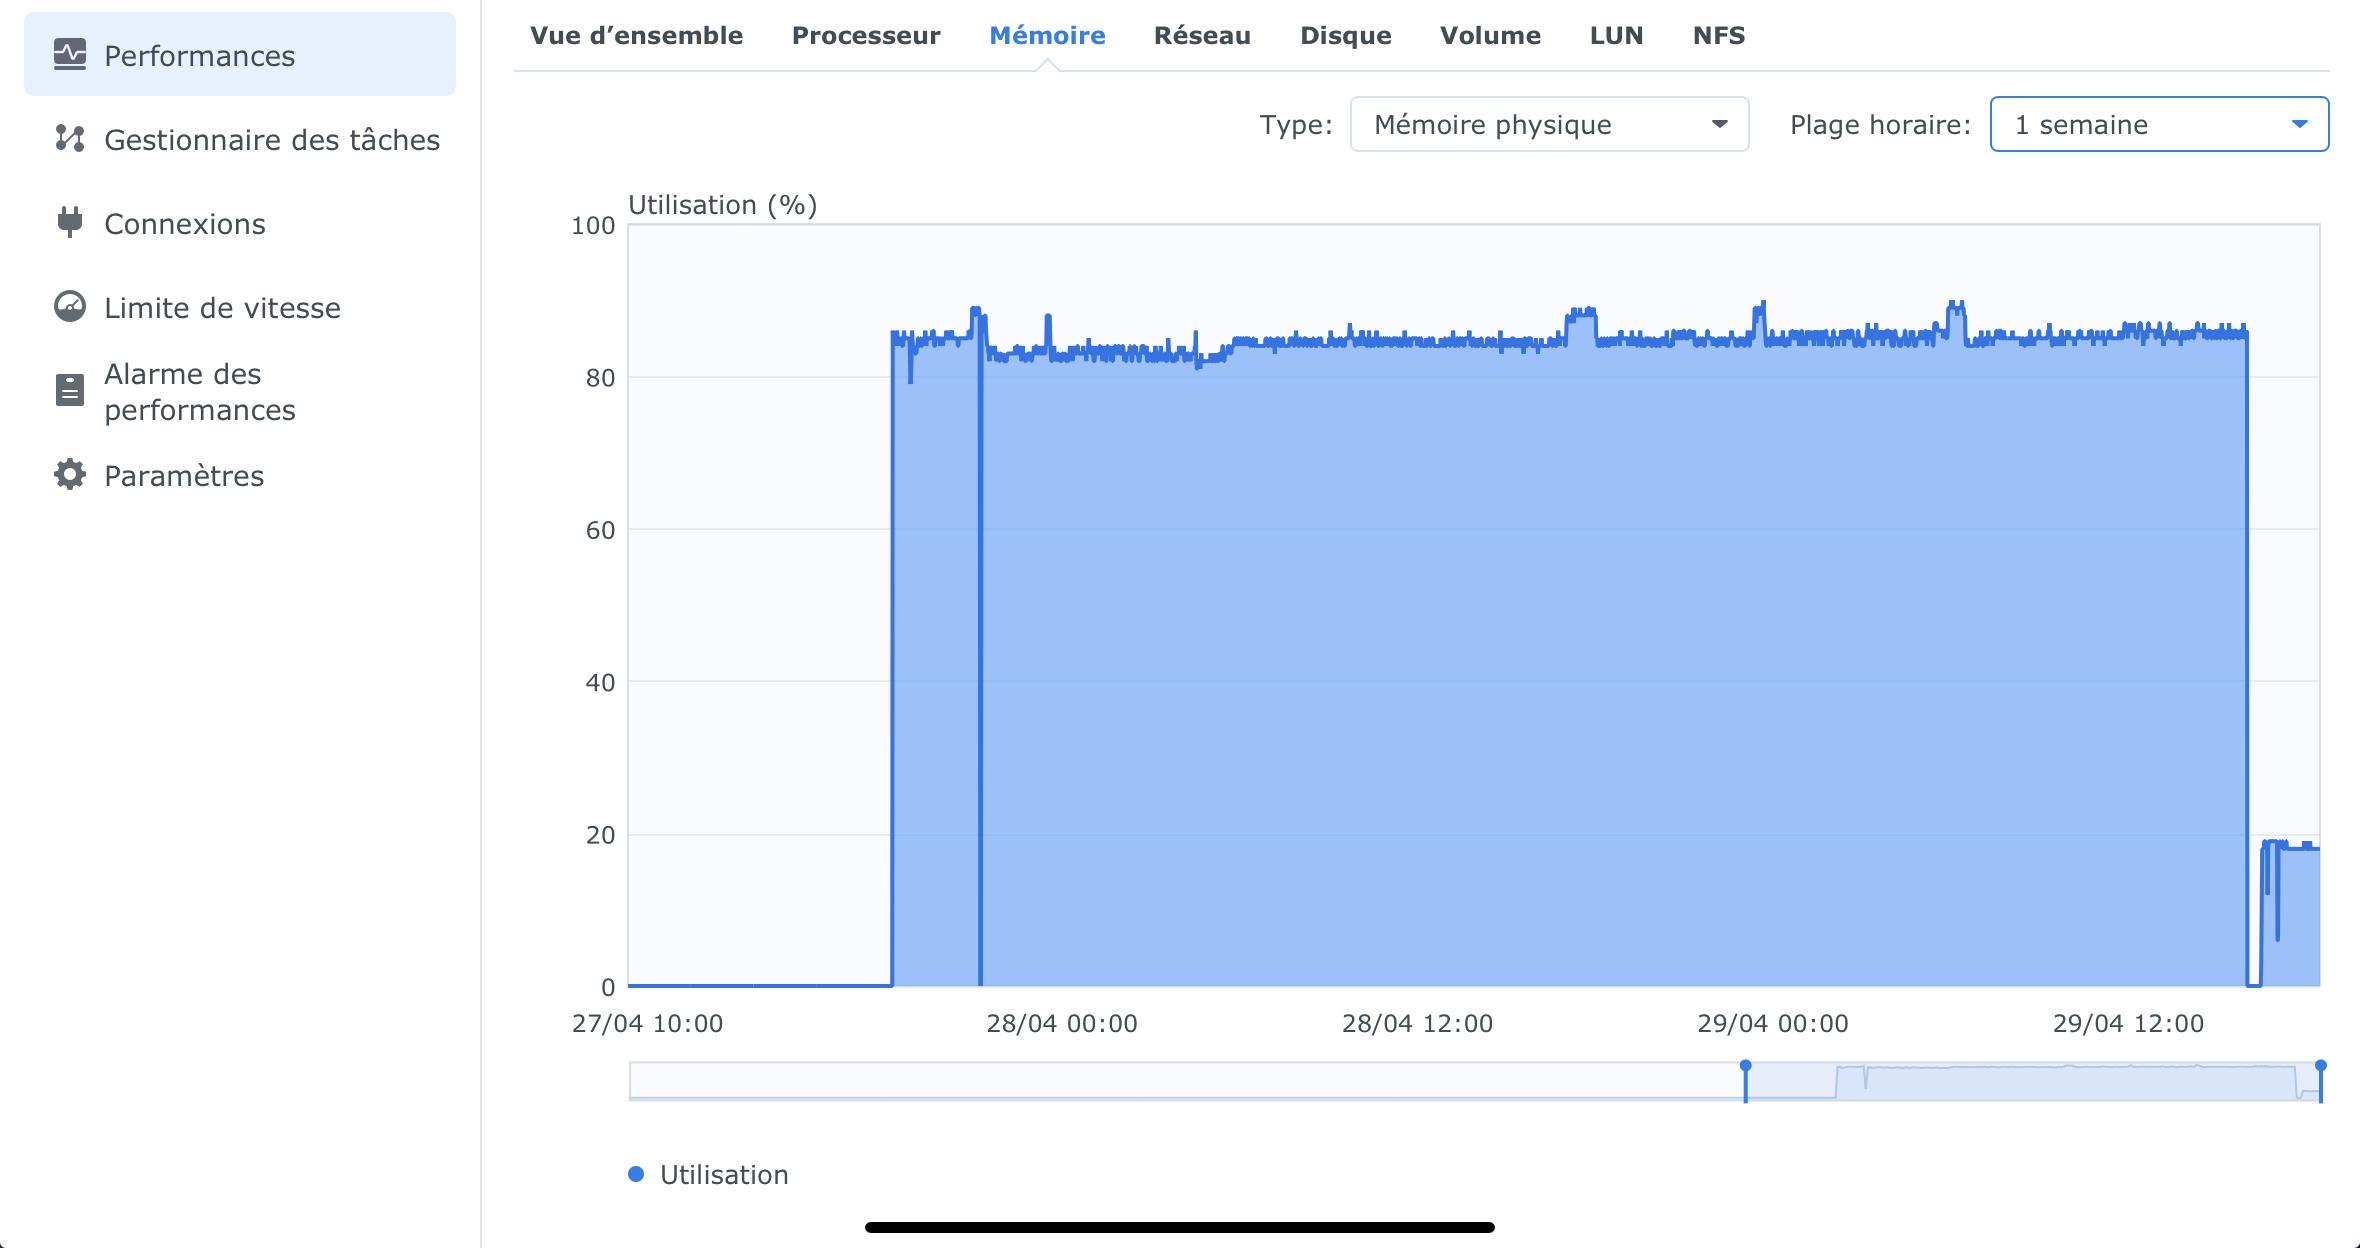
Task: Click the Alarme des performances icon
Action: pos(70,390)
